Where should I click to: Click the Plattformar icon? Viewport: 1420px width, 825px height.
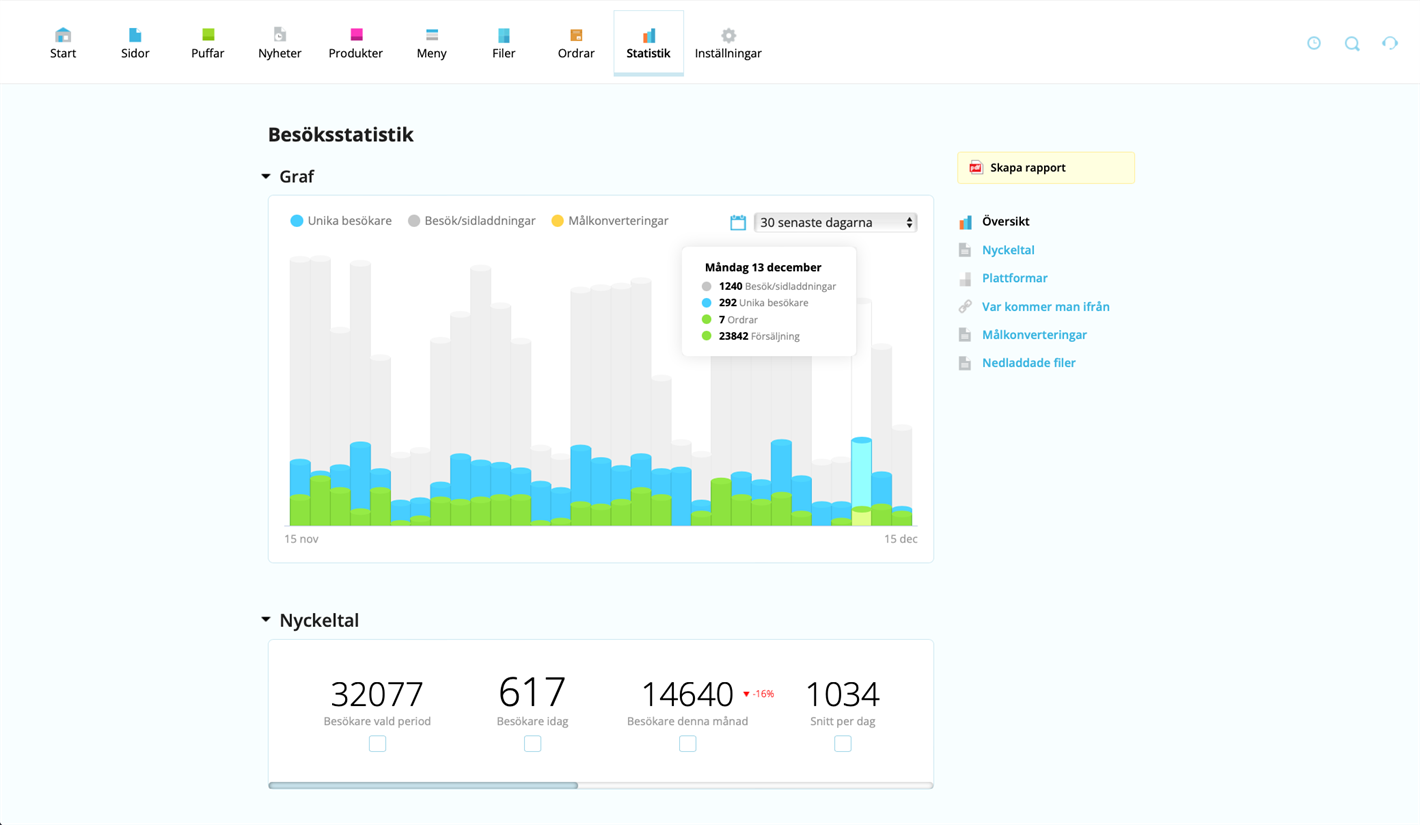tap(965, 278)
